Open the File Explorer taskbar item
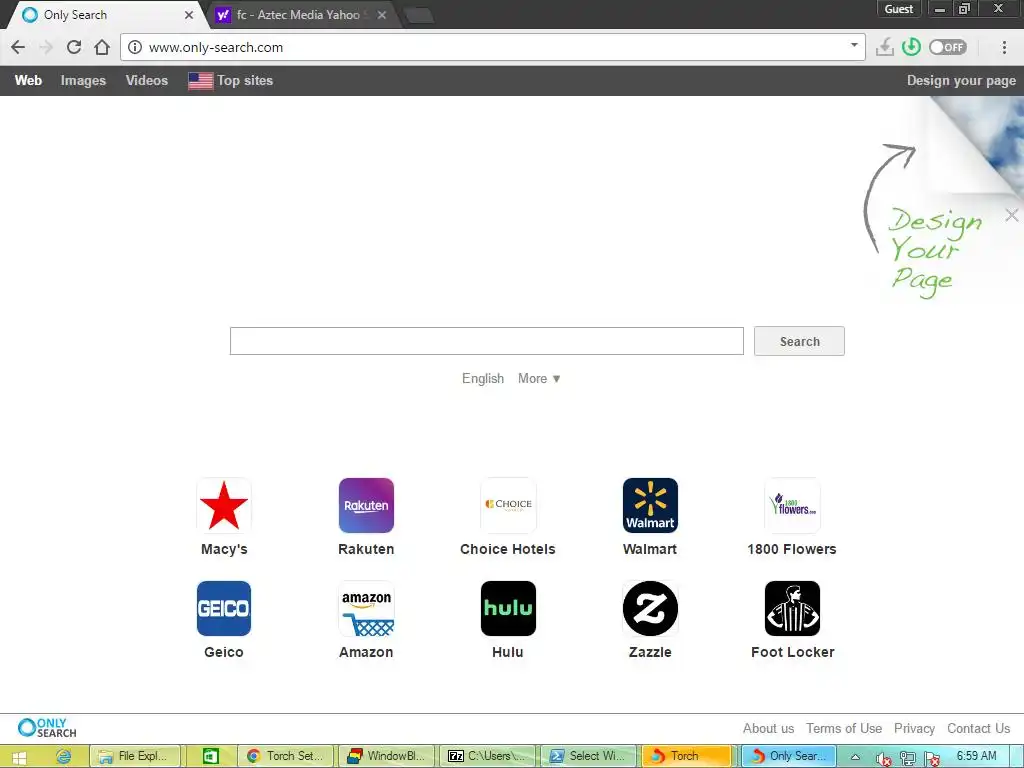Image resolution: width=1024 pixels, height=768 pixels. [135, 756]
